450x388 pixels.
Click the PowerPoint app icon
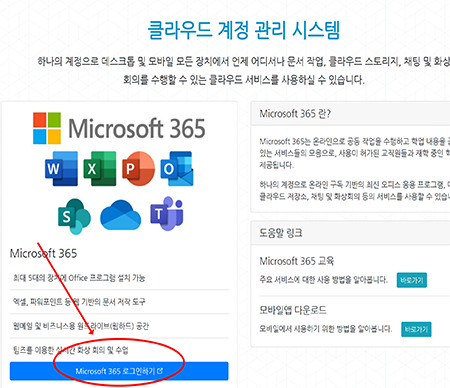pos(138,169)
